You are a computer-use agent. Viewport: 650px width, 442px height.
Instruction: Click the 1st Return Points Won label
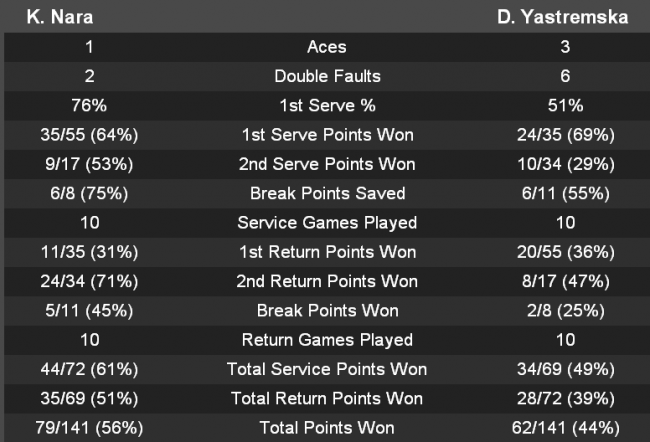coord(327,253)
